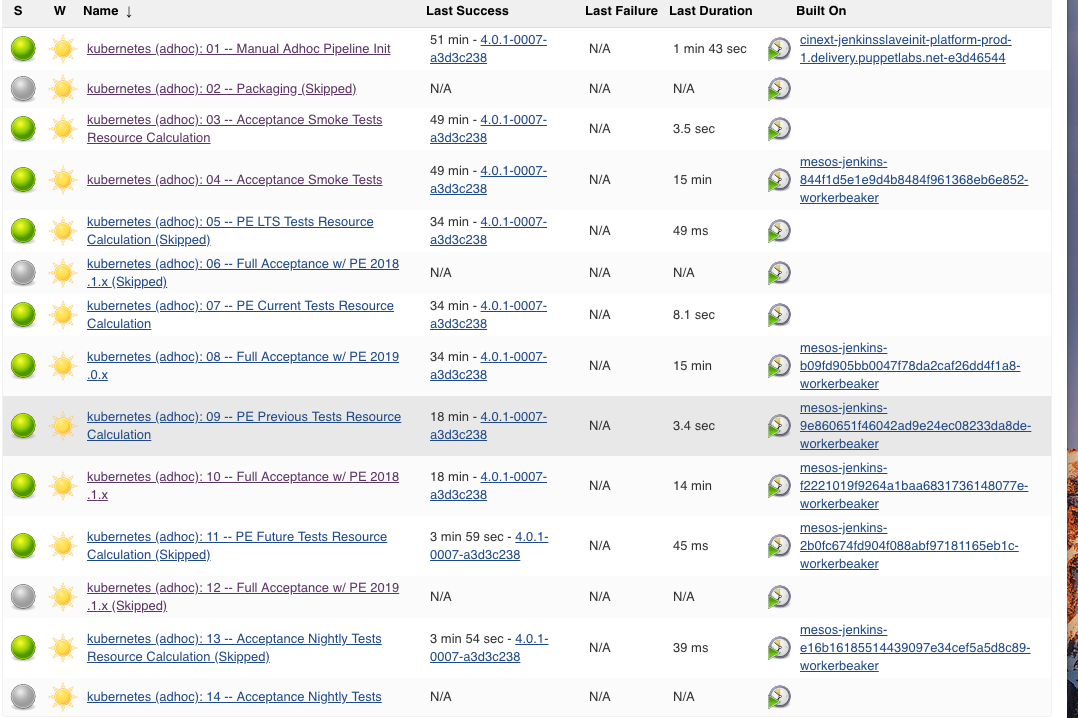Image resolution: width=1078 pixels, height=718 pixels.
Task: Open job 12 Full Acceptance PE 2019.1.x (Skipped)
Action: (243, 596)
